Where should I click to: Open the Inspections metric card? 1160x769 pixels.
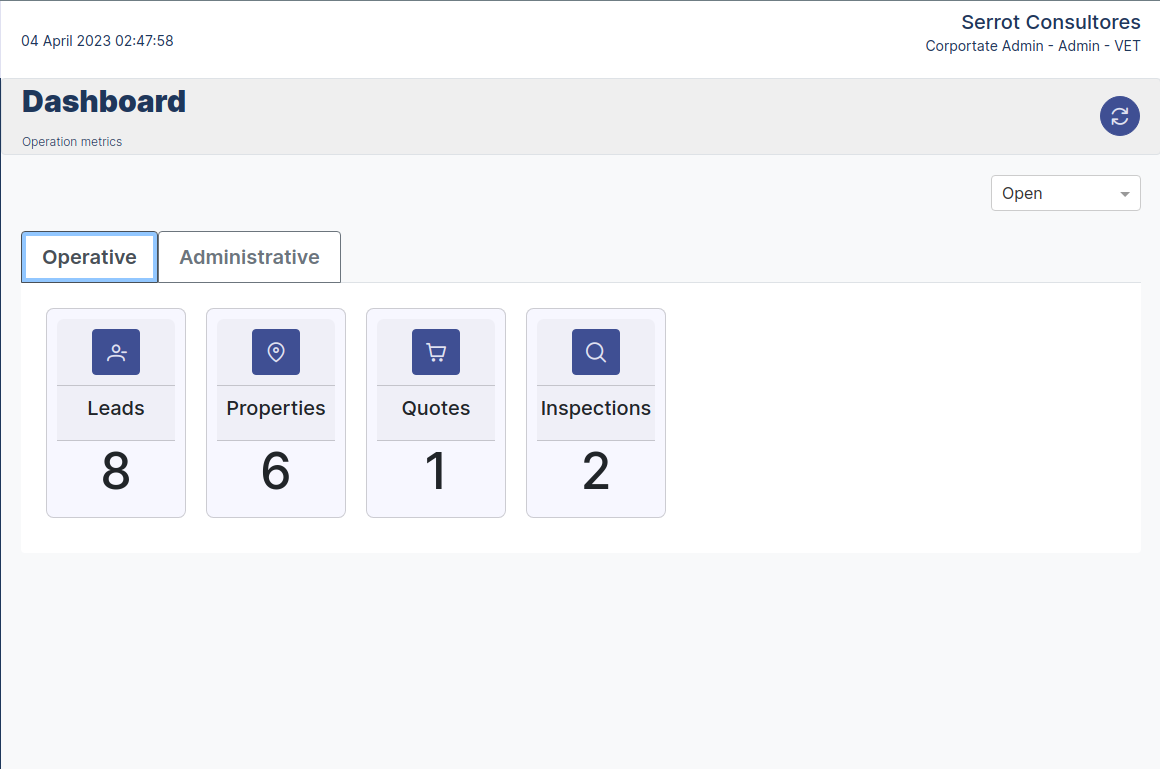point(595,412)
